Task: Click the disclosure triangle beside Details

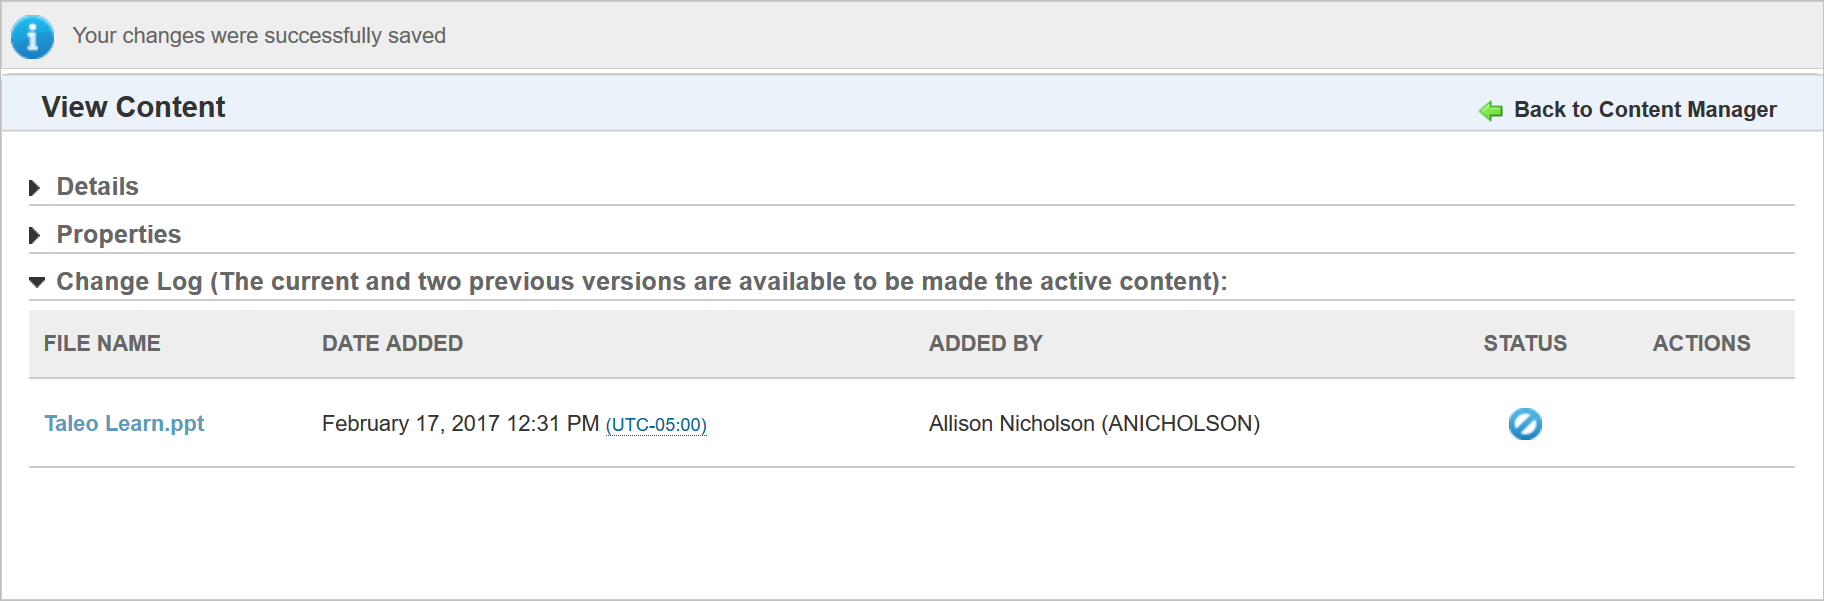Action: click(36, 186)
